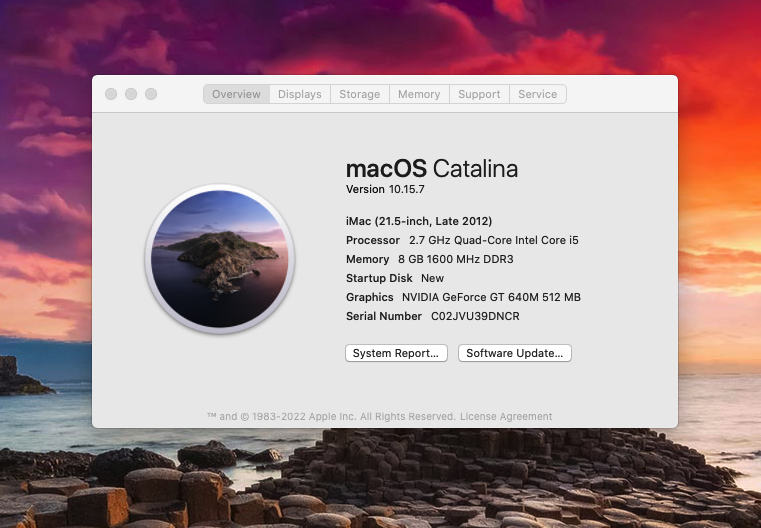Viewport: 761px width, 528px height.
Task: Click the 8 GB 1600 MHz DDR3 value
Action: [x=456, y=259]
